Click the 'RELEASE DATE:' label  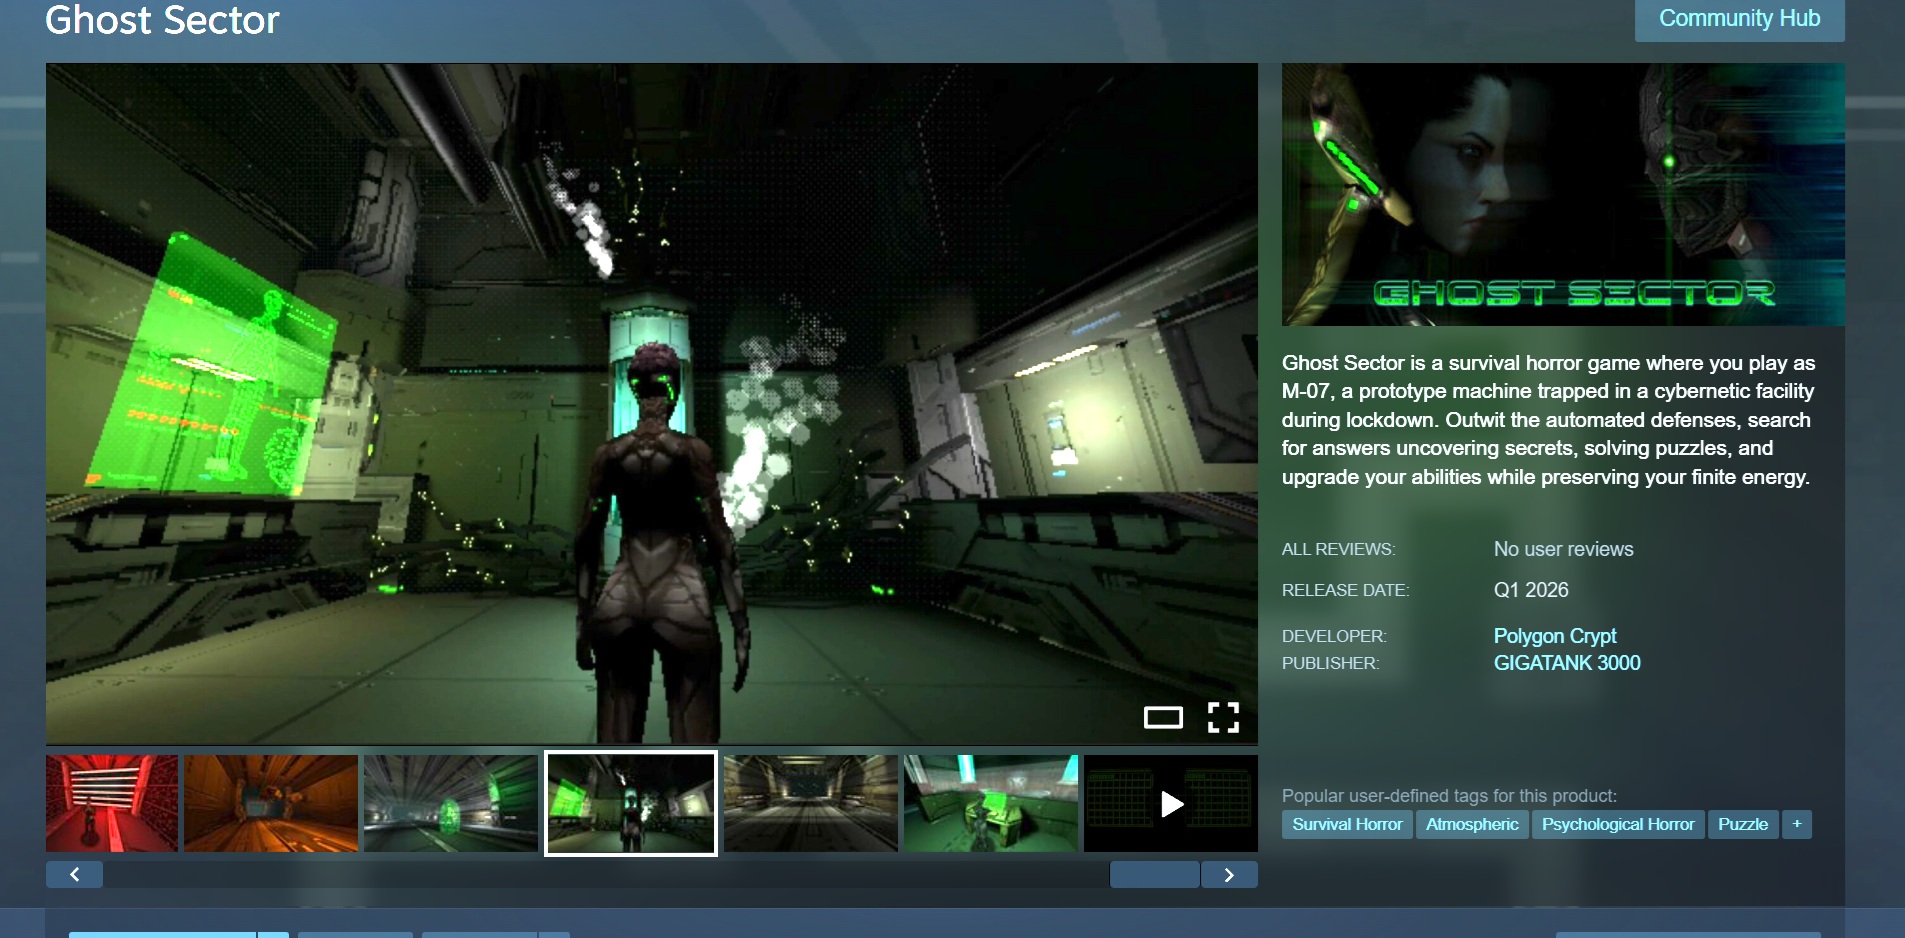tap(1346, 590)
